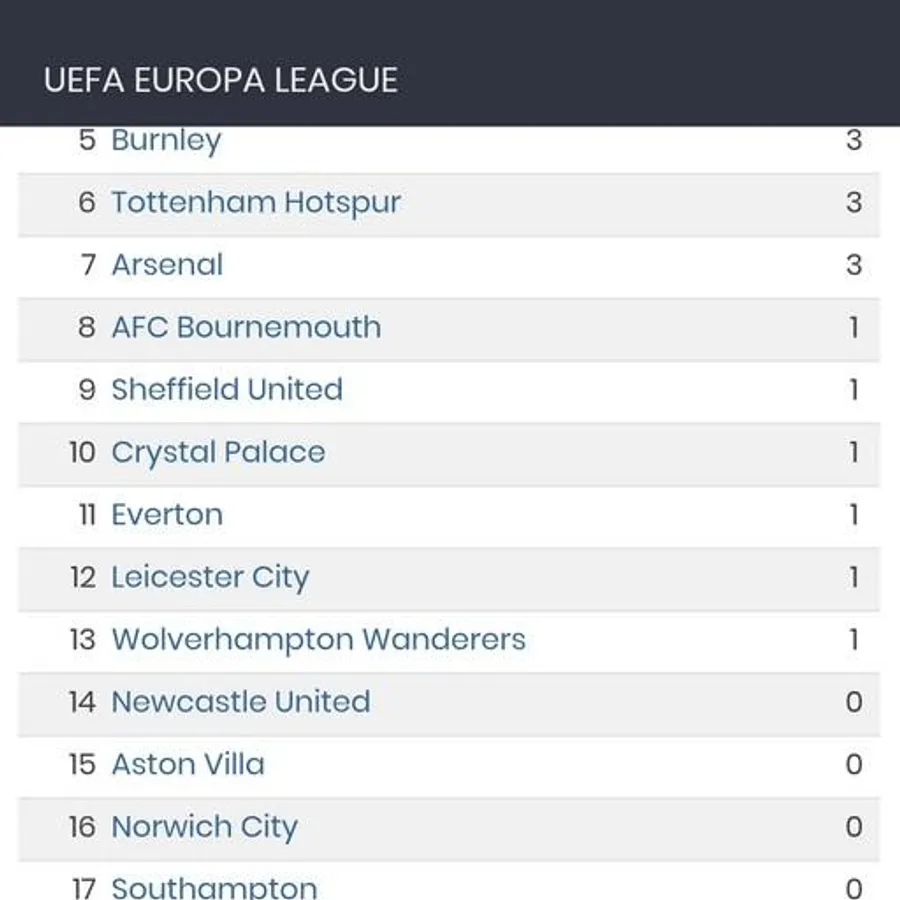Click on Everton in the list

pyautogui.click(x=167, y=514)
